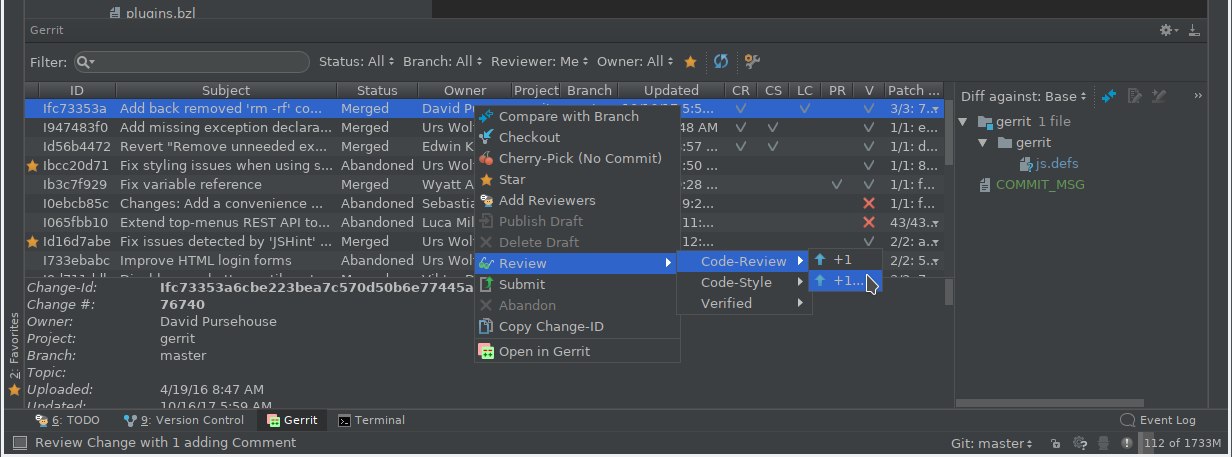Click the refresh changes icon

click(720, 62)
